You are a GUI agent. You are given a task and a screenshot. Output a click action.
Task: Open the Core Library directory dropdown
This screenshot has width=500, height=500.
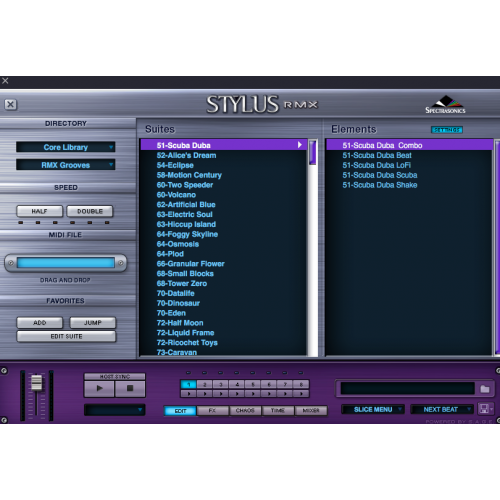click(66, 147)
